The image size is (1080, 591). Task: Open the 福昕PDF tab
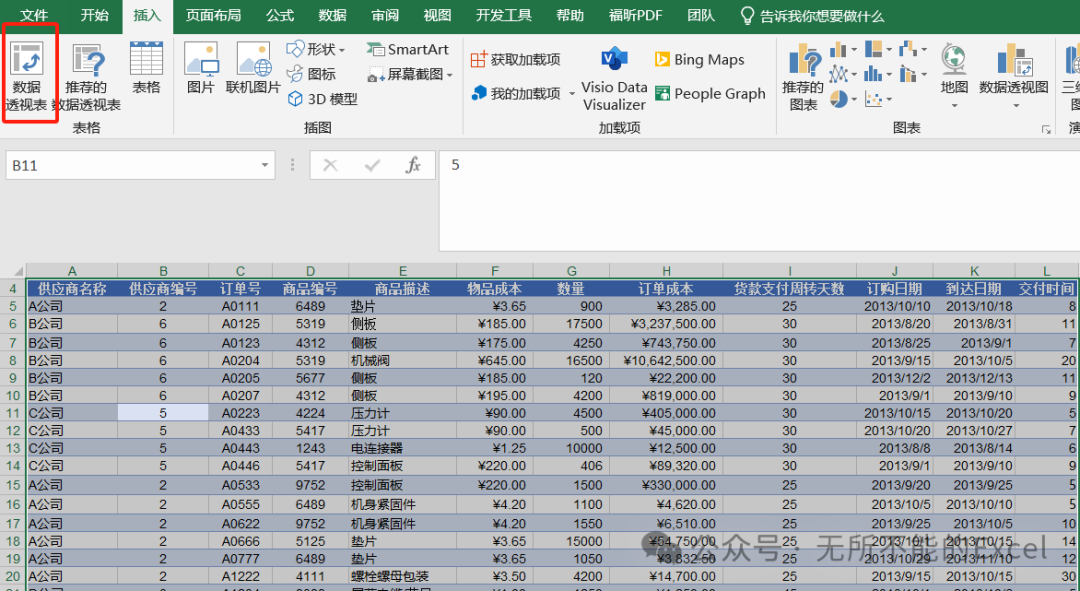[635, 15]
